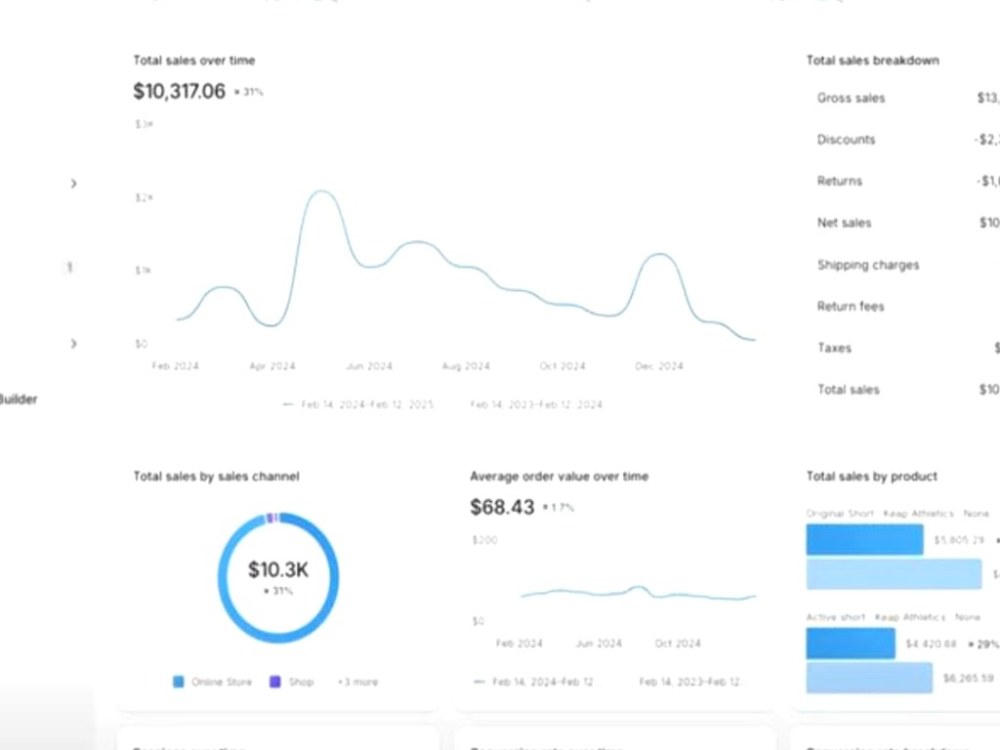Click the Original Short previous-period light bar
1000x750 pixels.
(x=893, y=574)
